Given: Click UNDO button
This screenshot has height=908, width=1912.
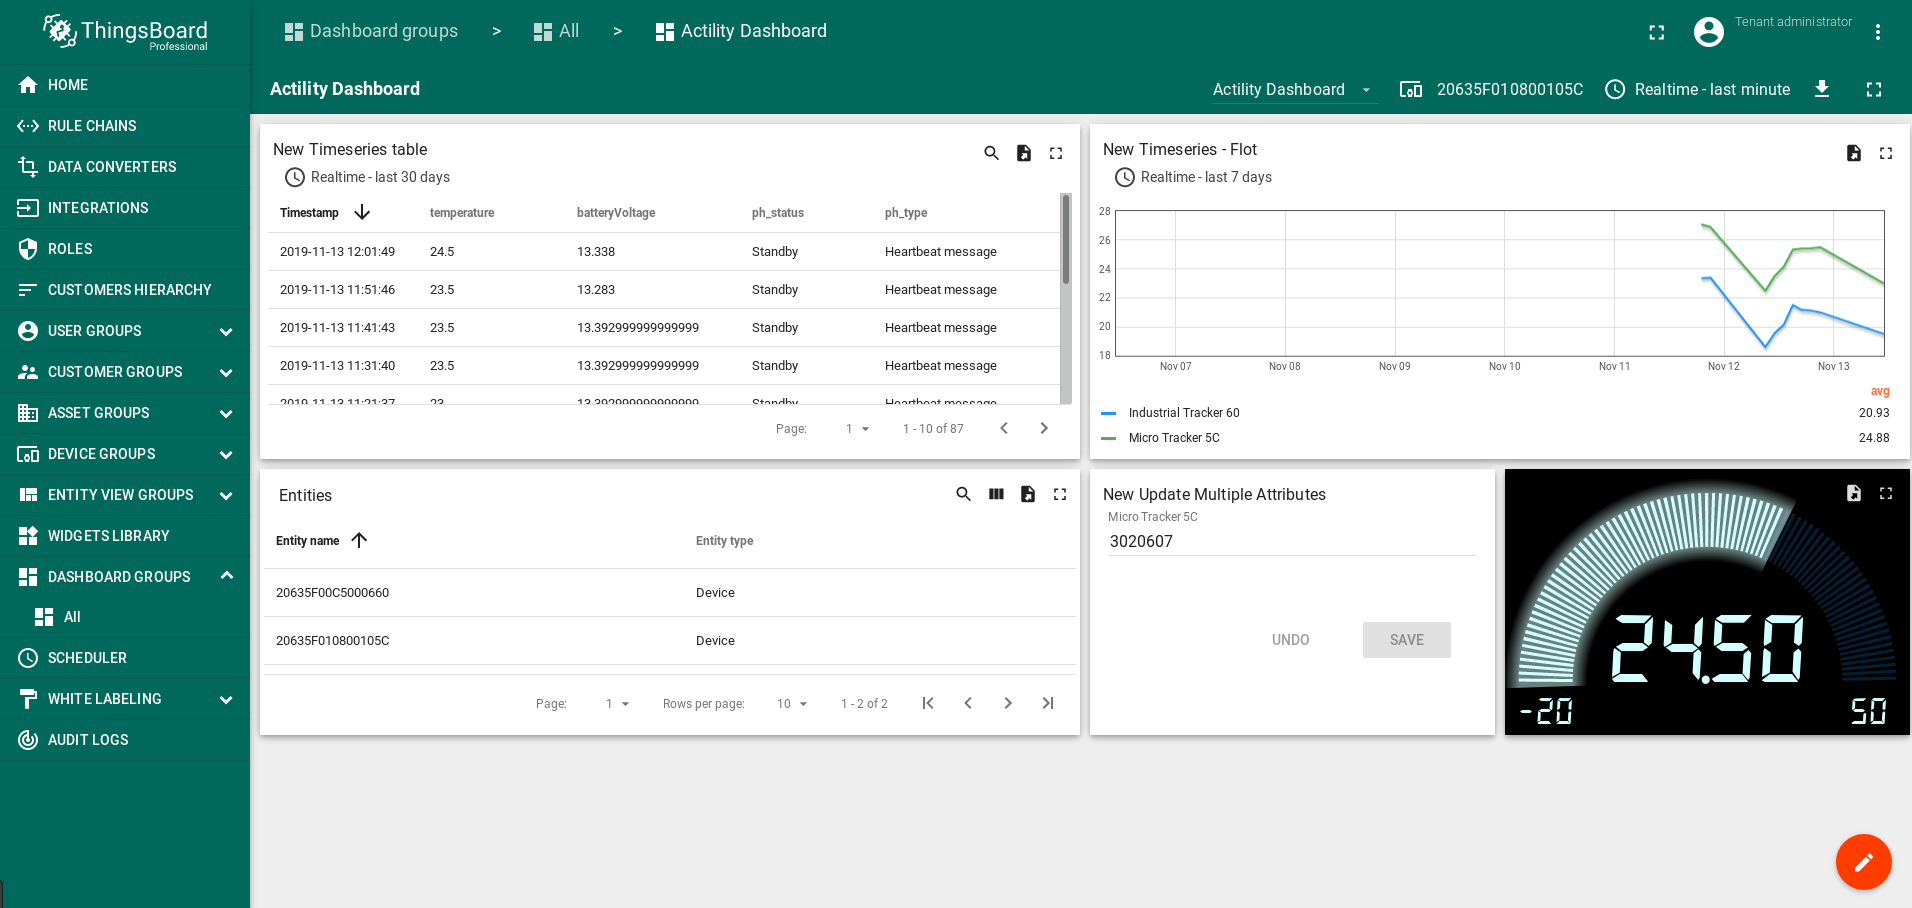Looking at the screenshot, I should coord(1290,640).
